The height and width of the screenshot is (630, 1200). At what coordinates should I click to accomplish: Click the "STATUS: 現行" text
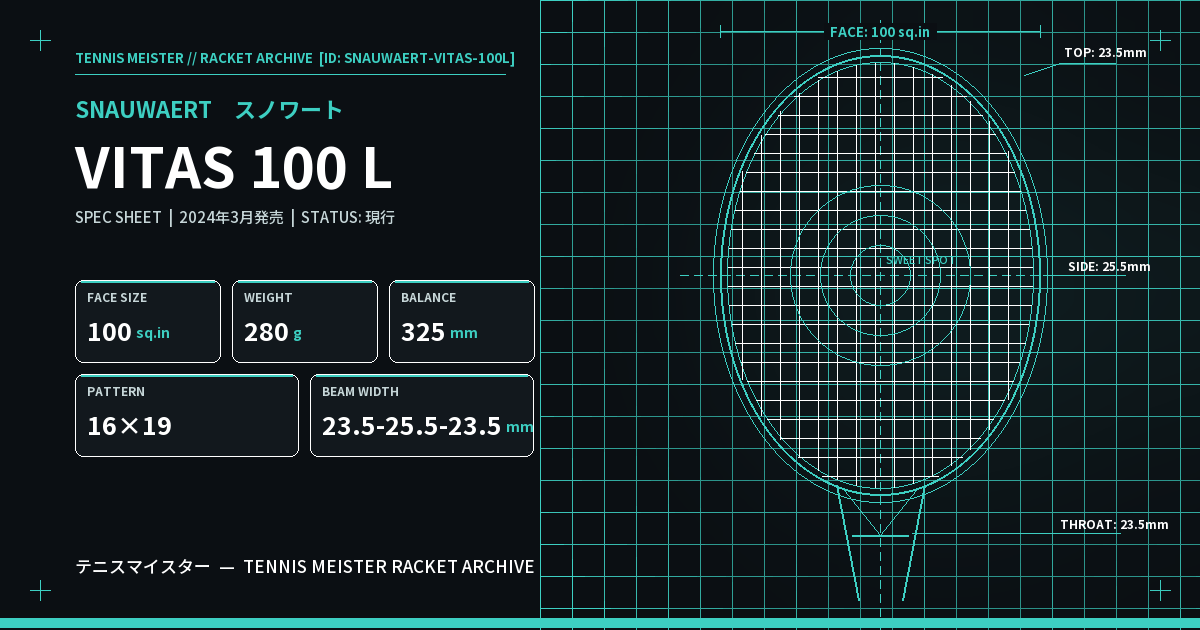coord(348,217)
